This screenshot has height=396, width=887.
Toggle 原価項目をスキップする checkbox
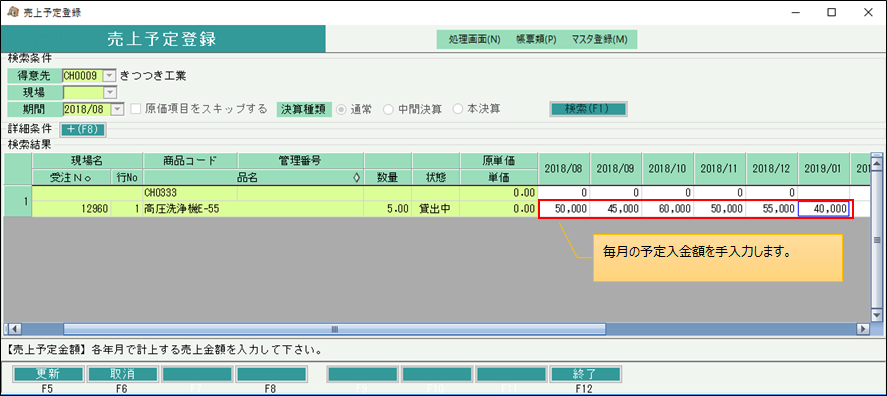[x=136, y=109]
